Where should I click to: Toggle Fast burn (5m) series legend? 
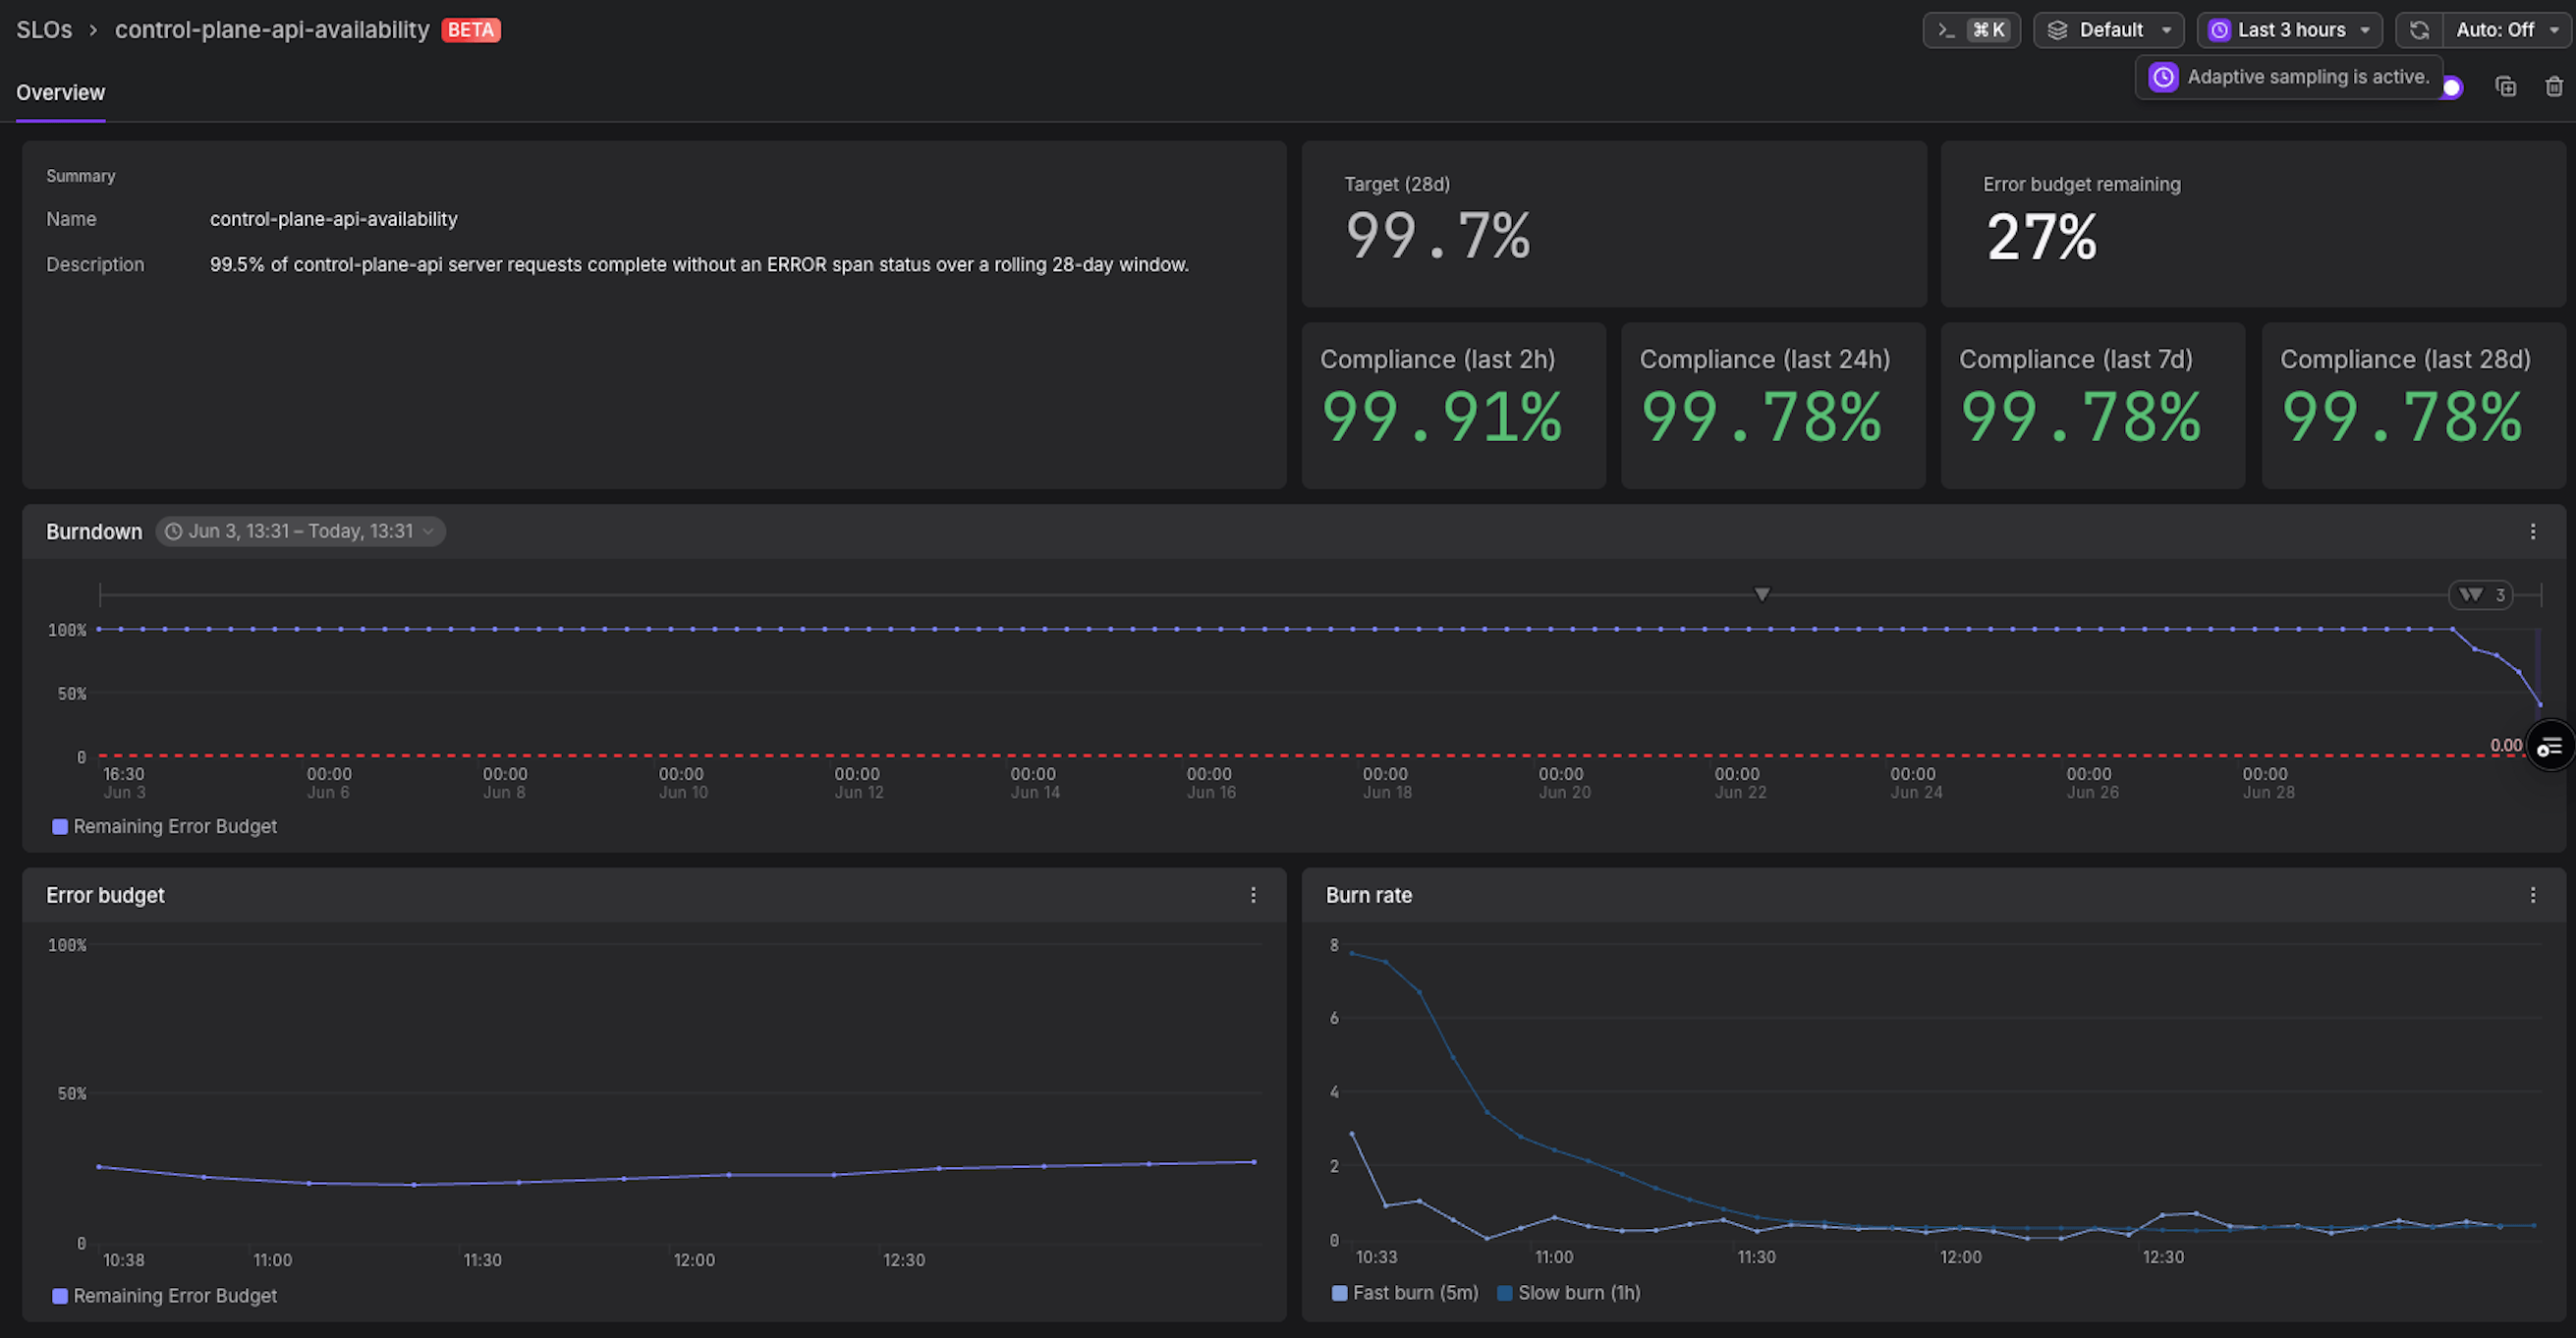[x=1405, y=1293]
